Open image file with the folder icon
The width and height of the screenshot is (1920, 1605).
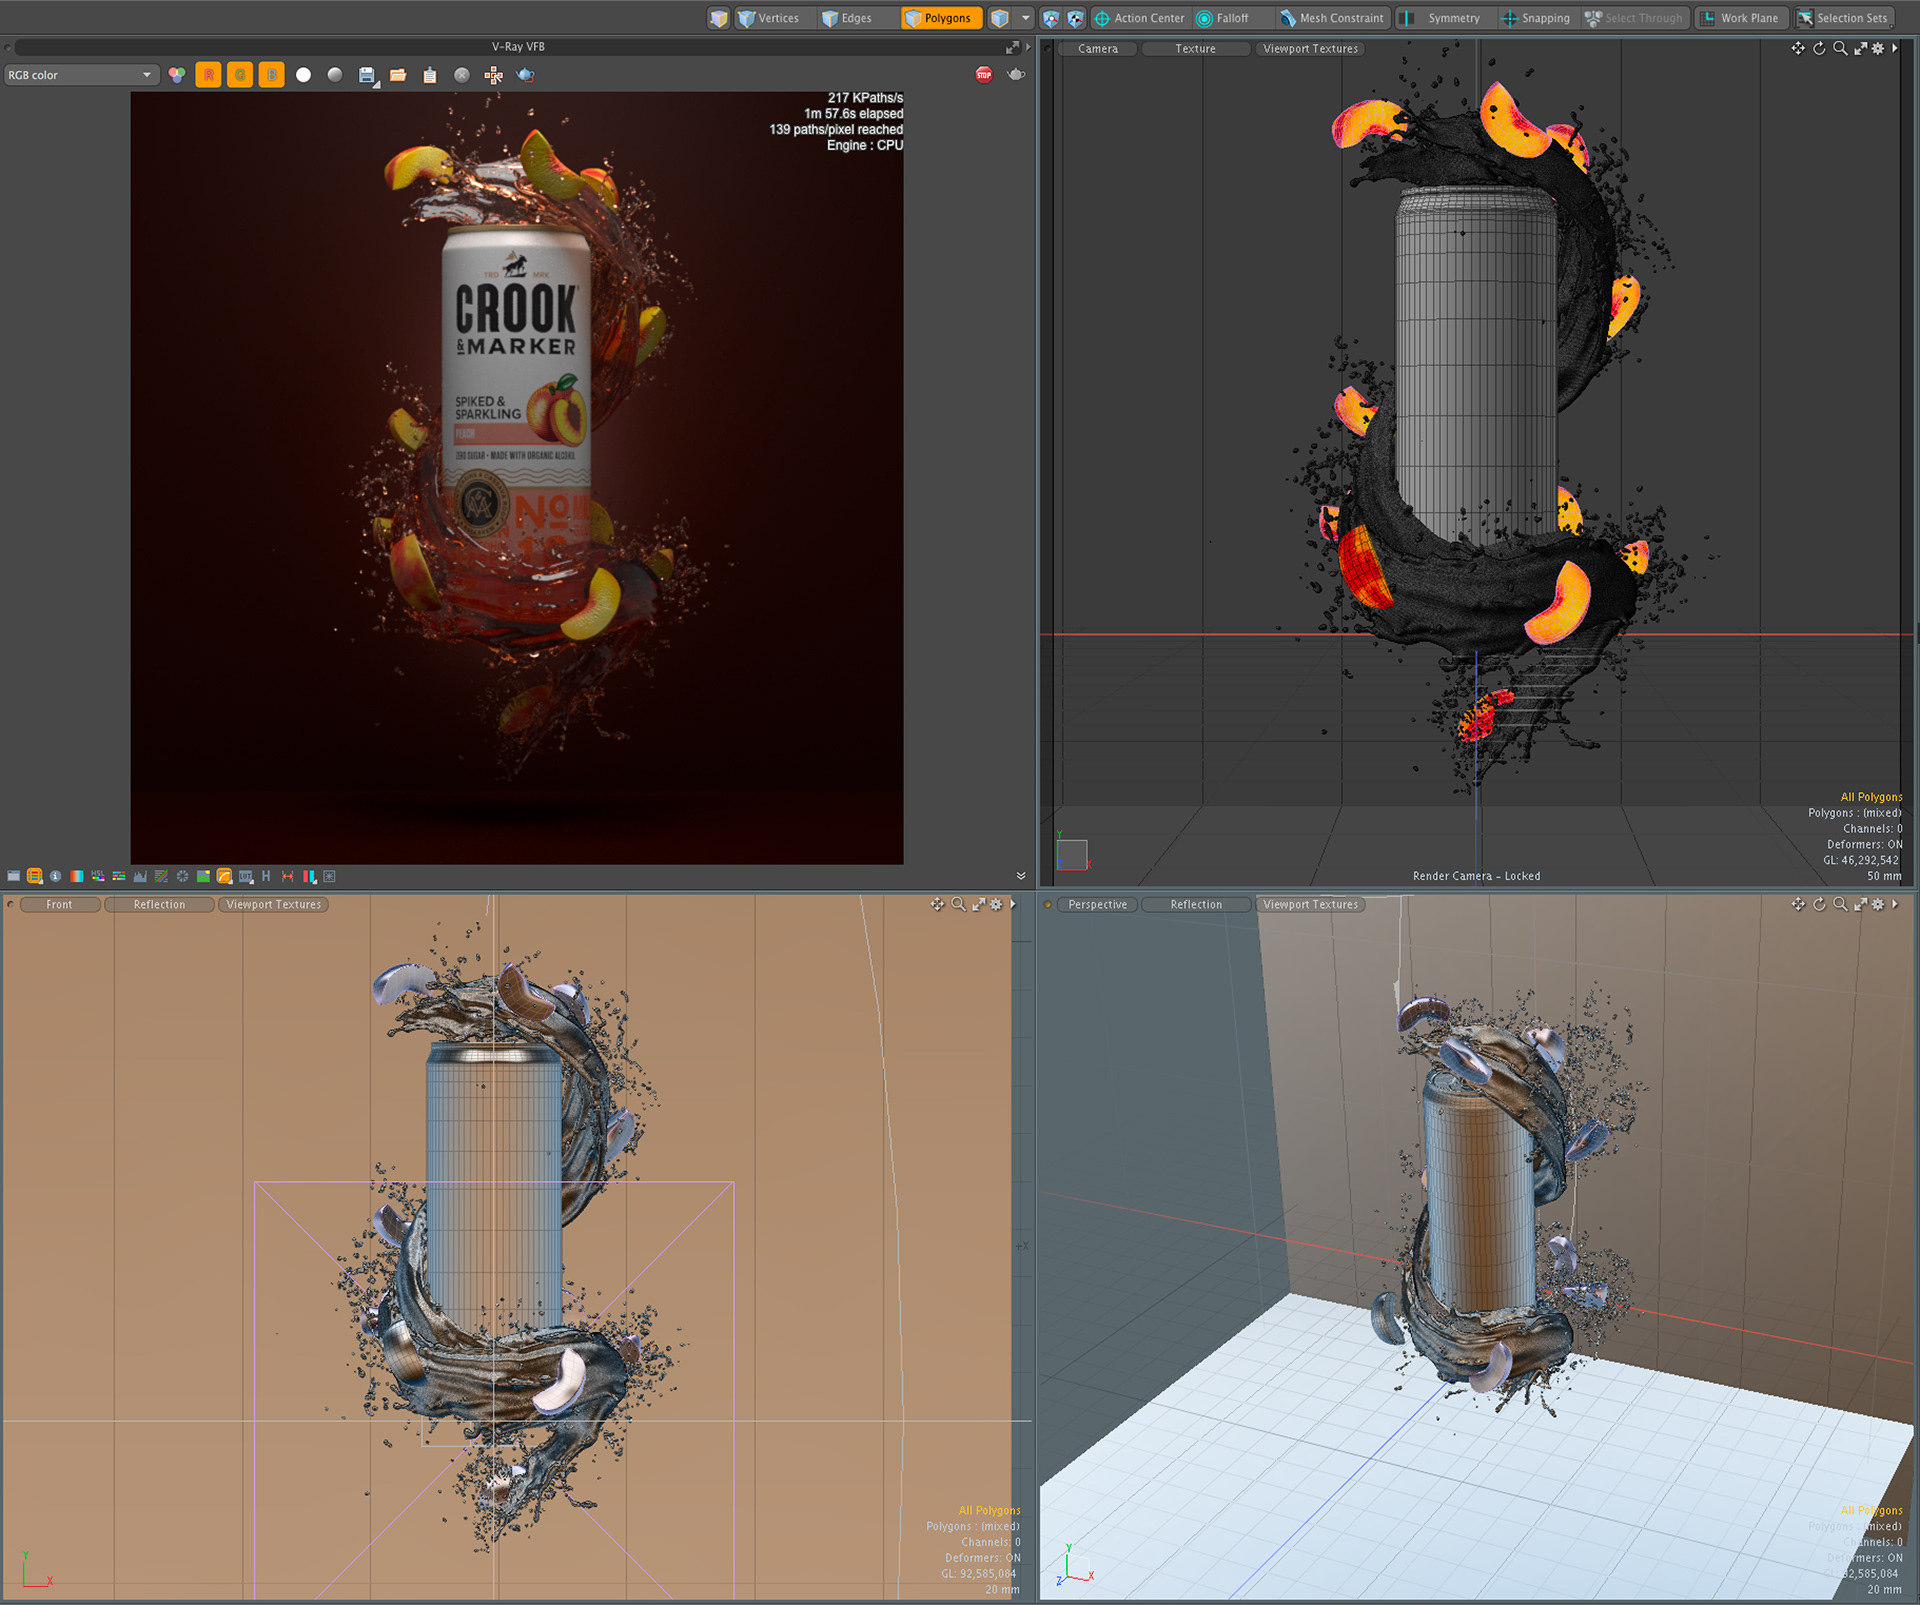398,75
